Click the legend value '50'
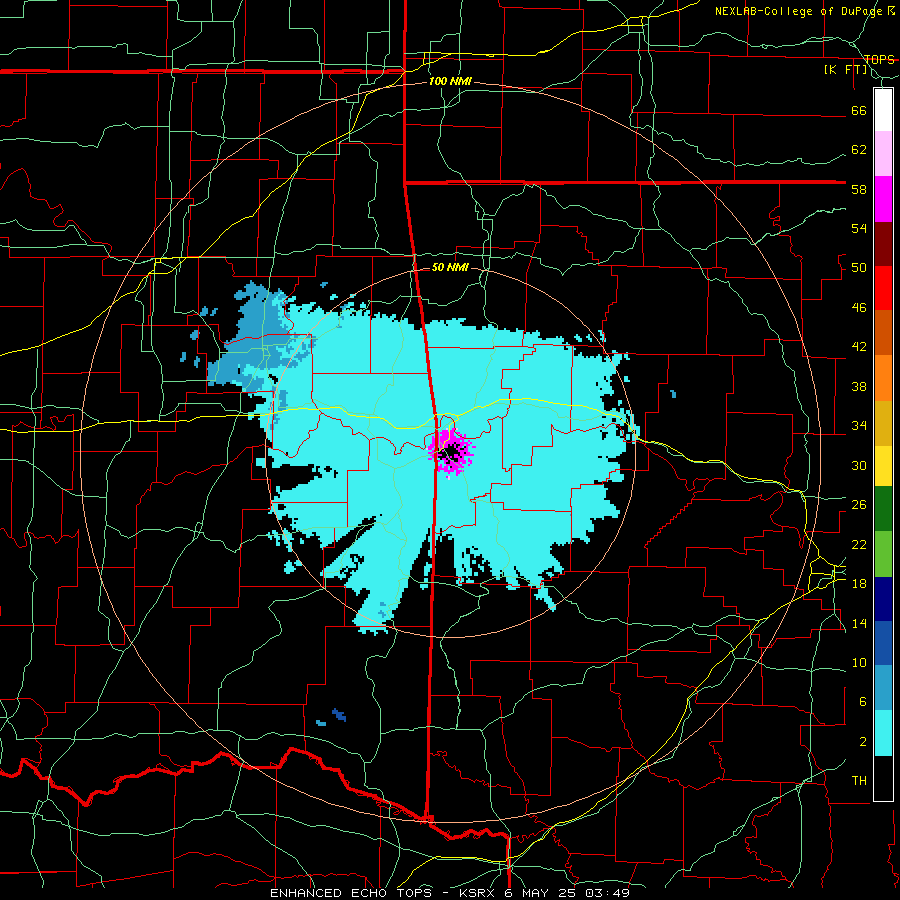The width and height of the screenshot is (900, 900). 859,268
